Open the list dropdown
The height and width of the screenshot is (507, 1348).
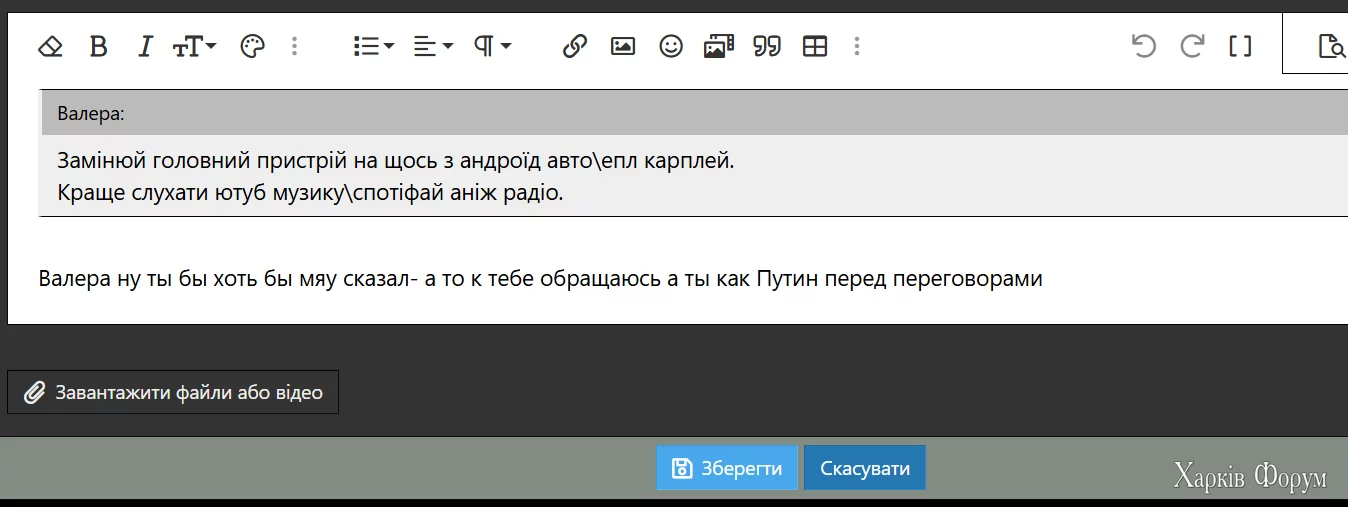pos(374,46)
